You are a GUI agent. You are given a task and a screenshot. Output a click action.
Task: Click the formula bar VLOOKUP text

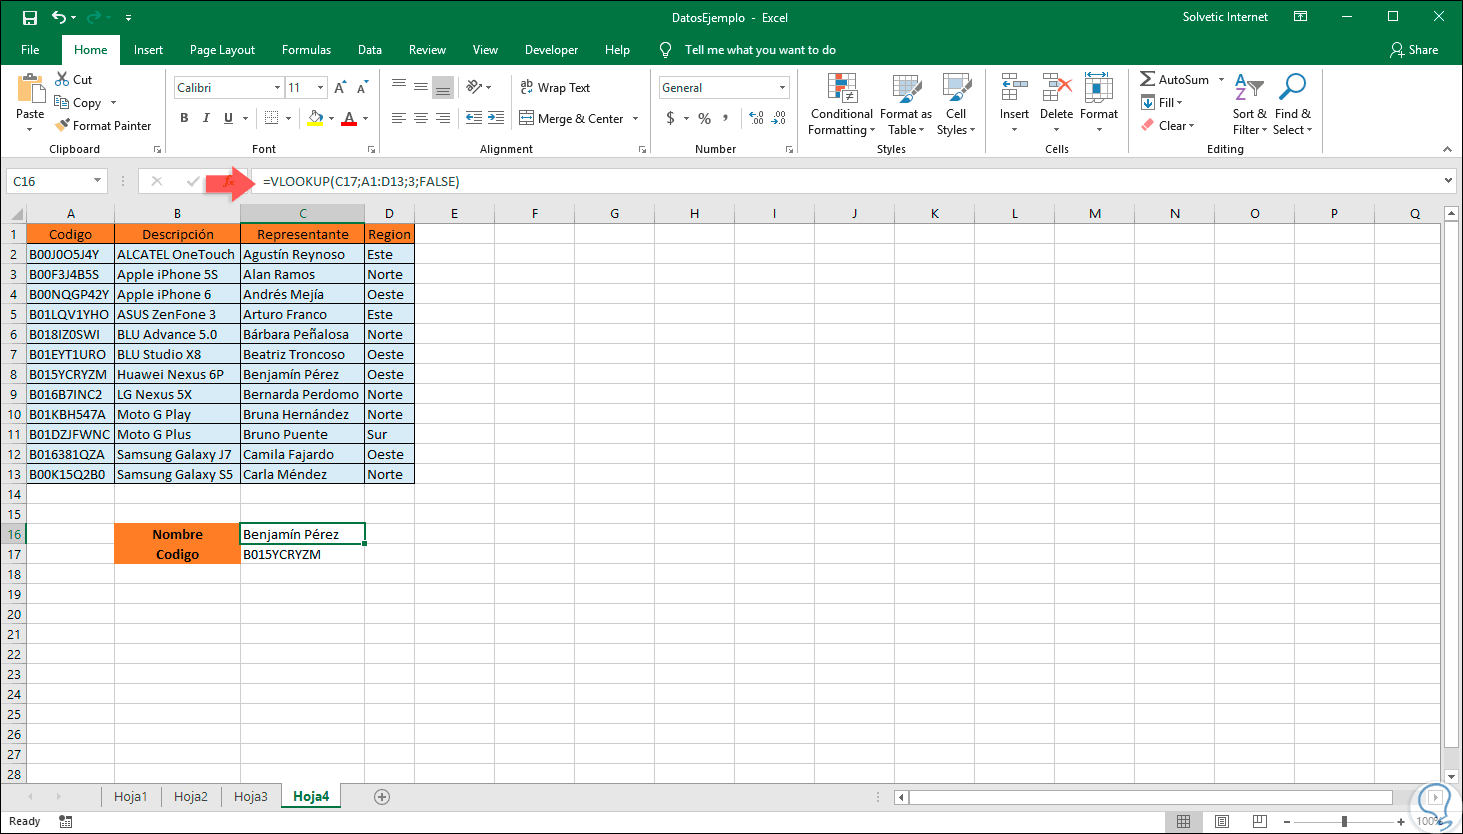[x=361, y=182]
